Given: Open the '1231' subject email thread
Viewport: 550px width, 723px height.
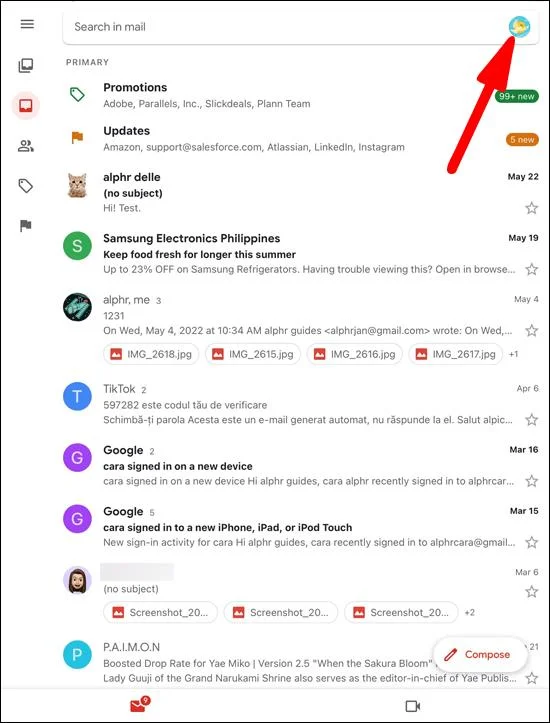Looking at the screenshot, I should coord(301,328).
